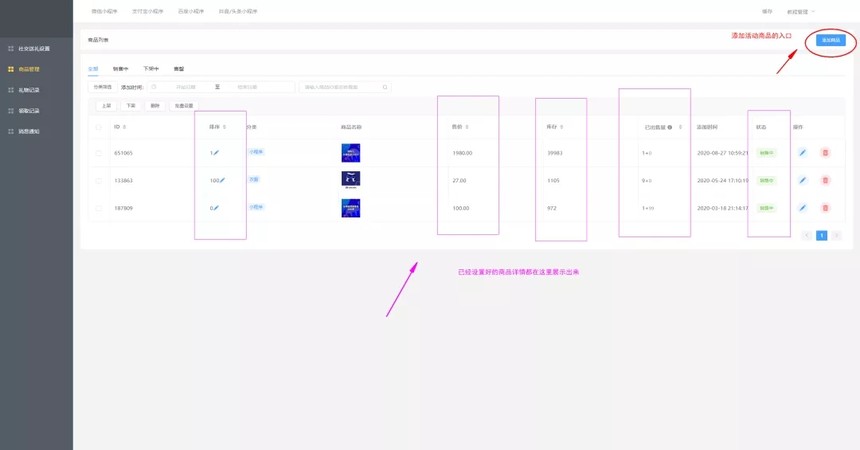Sort the table by the 库存 column
860x450 pixels.
tap(554, 127)
